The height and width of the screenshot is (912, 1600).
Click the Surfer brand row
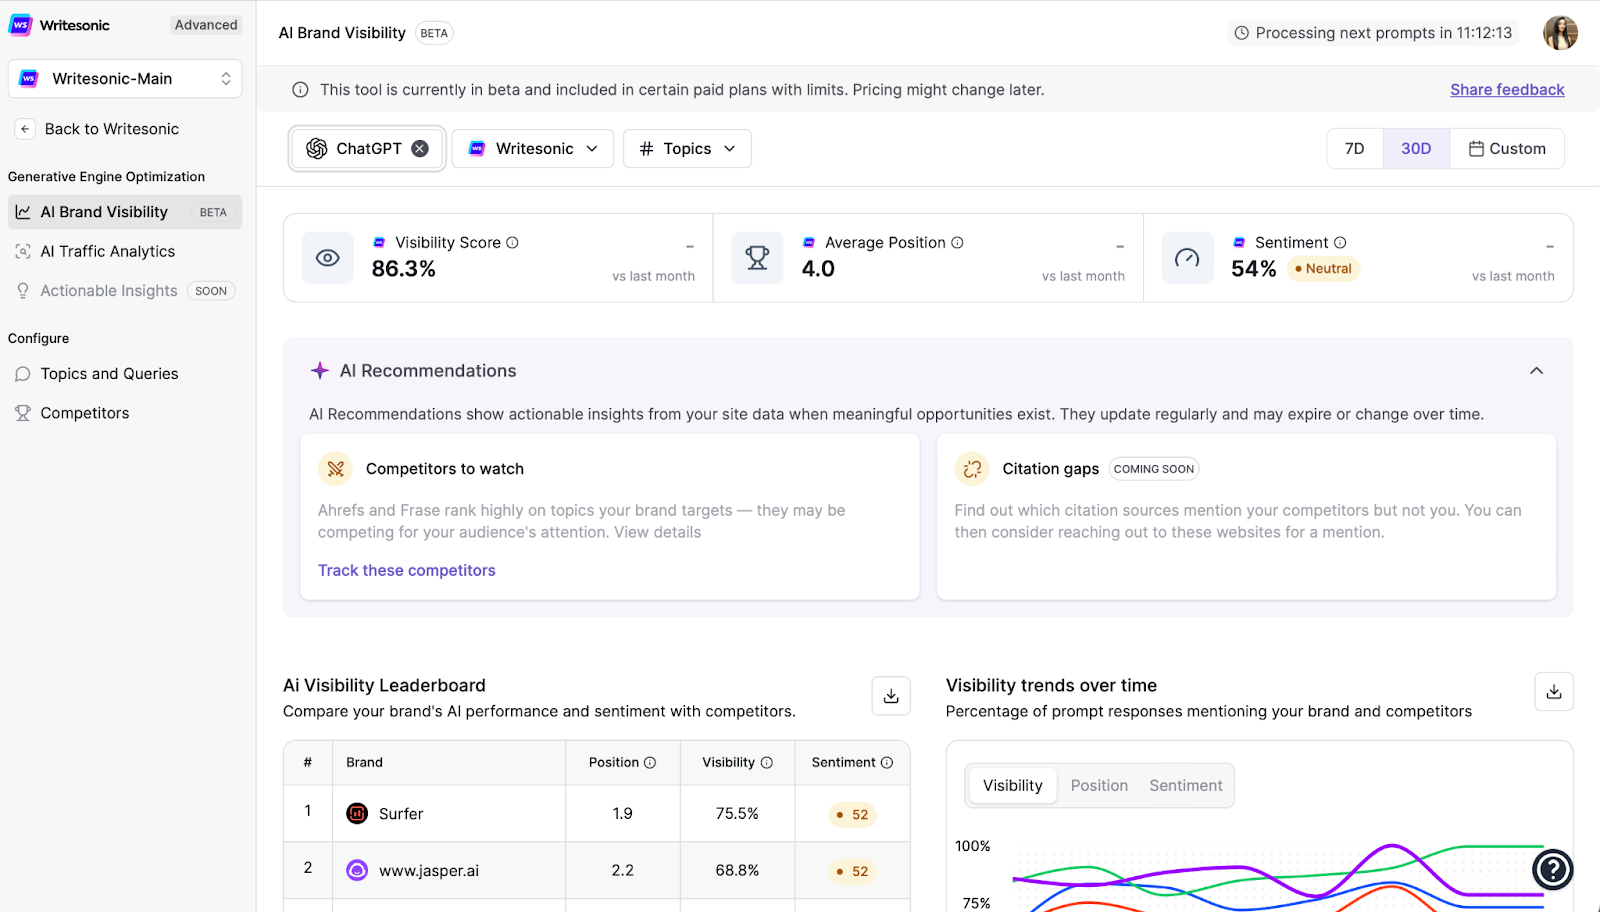[597, 814]
